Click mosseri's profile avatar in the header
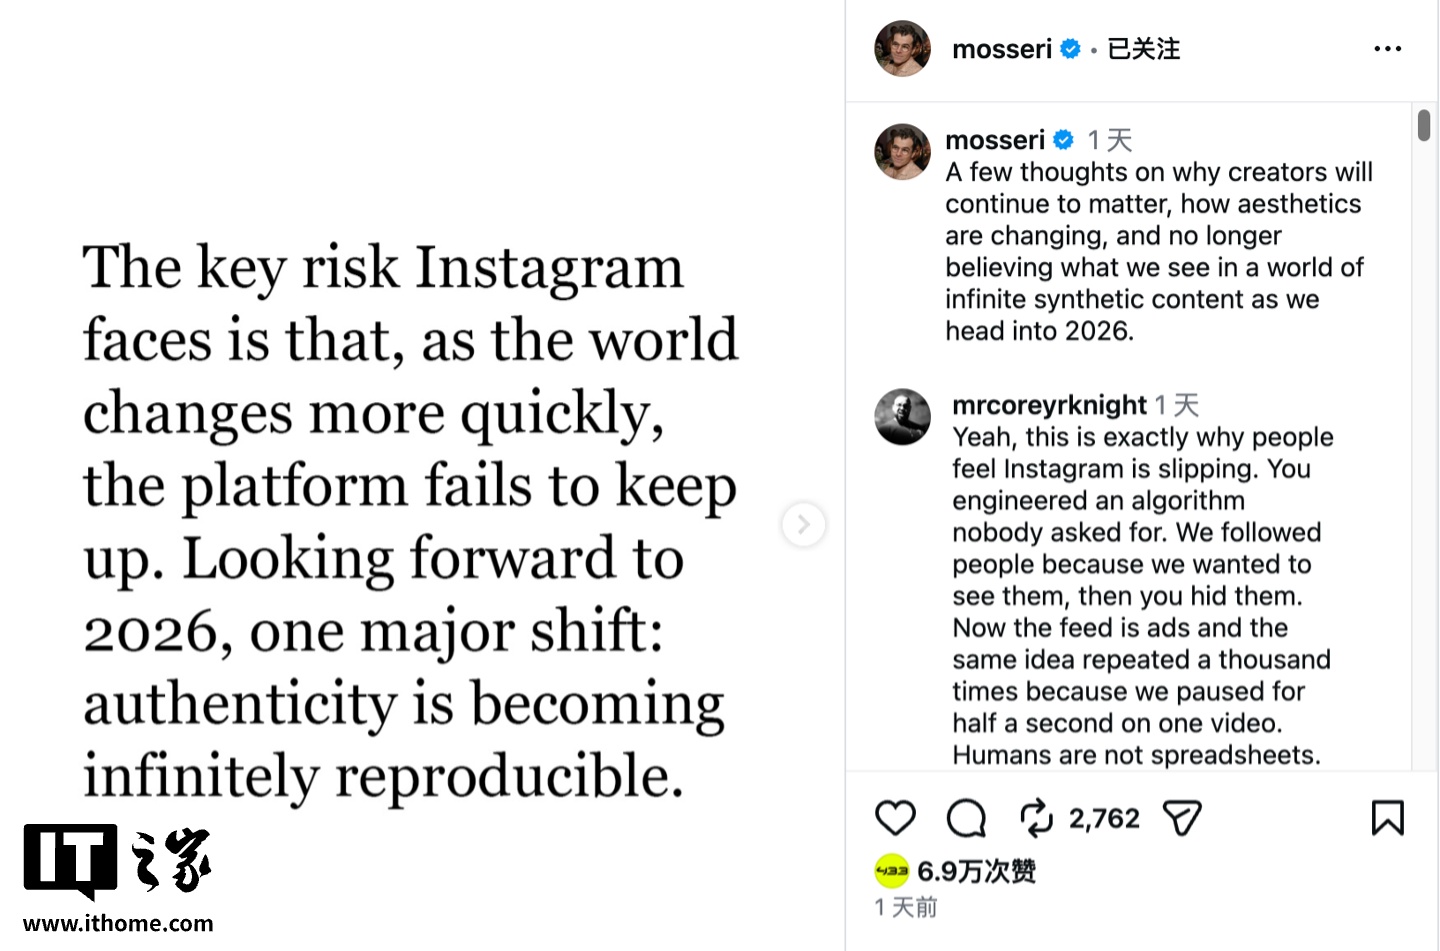 click(901, 48)
